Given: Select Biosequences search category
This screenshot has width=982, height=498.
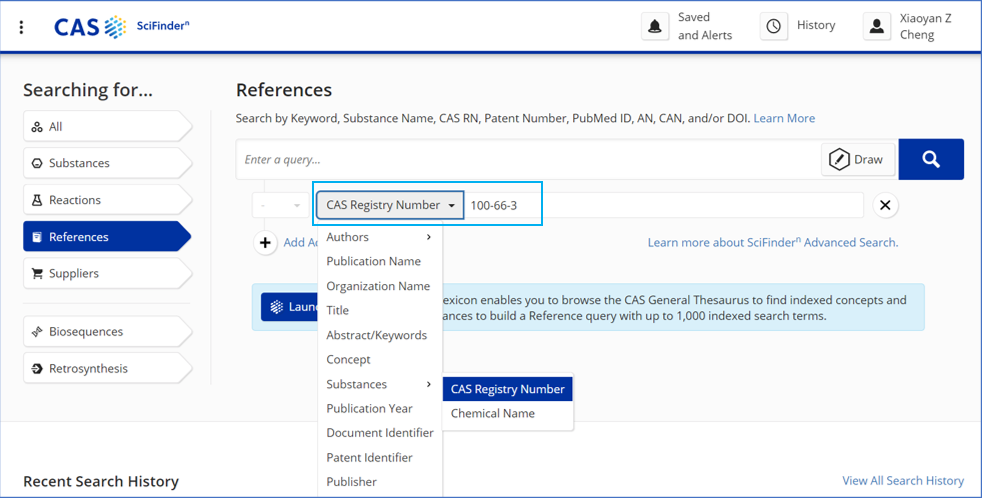Looking at the screenshot, I should click(107, 331).
